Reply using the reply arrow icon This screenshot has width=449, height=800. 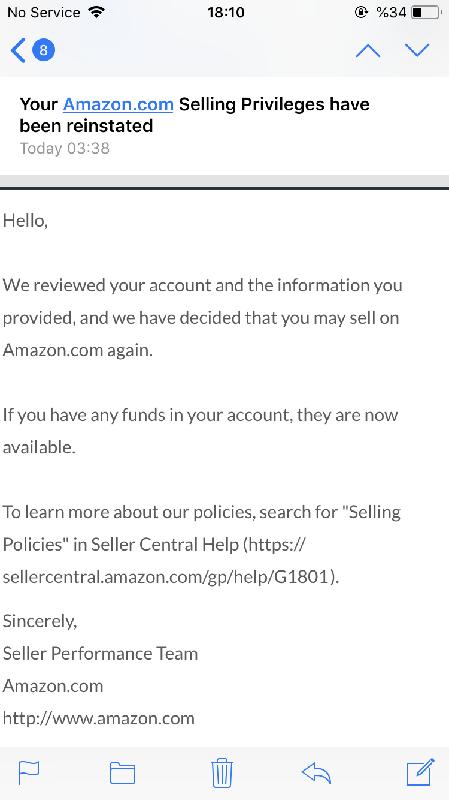(316, 773)
